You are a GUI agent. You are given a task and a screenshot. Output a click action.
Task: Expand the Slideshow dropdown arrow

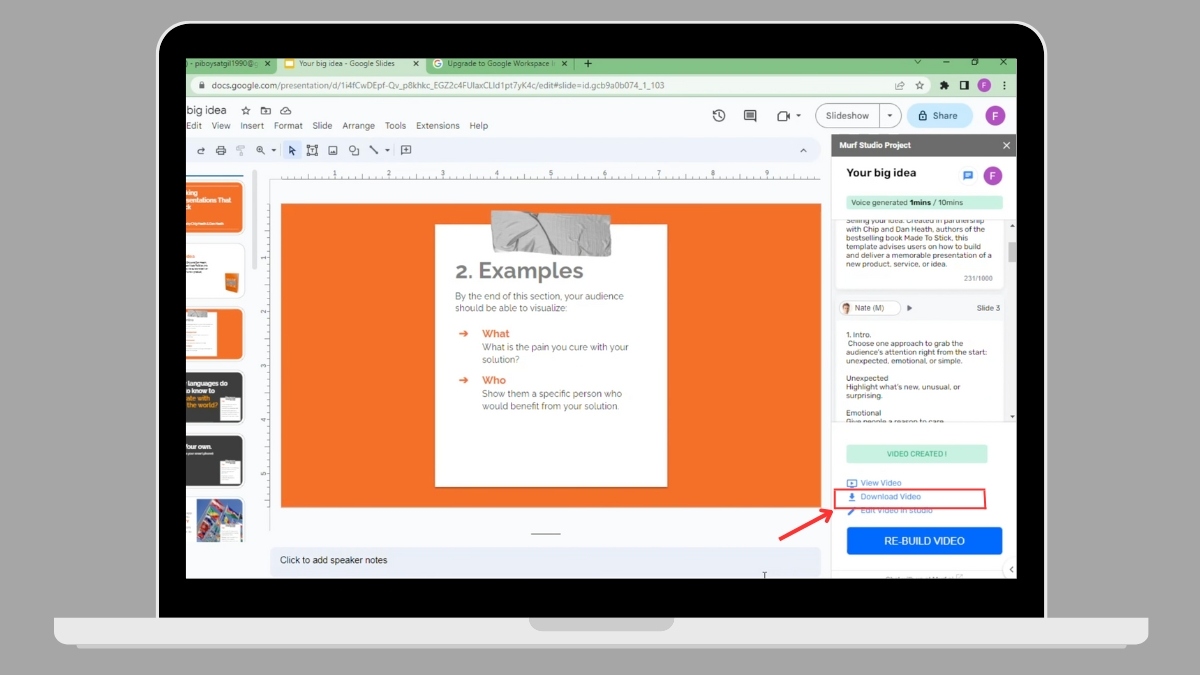tap(890, 116)
